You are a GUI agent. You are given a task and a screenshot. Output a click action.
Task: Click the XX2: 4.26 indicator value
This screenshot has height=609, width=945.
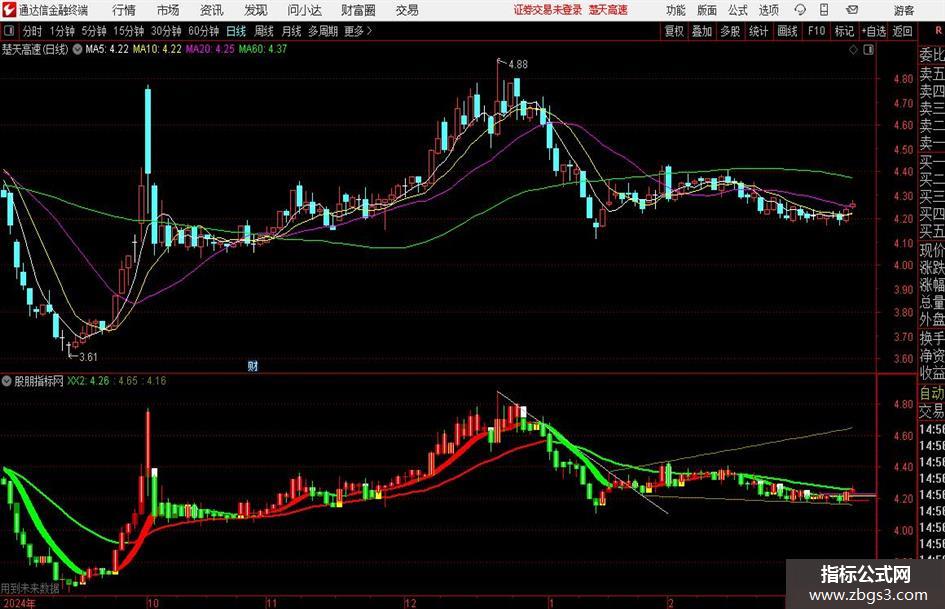tap(88, 381)
